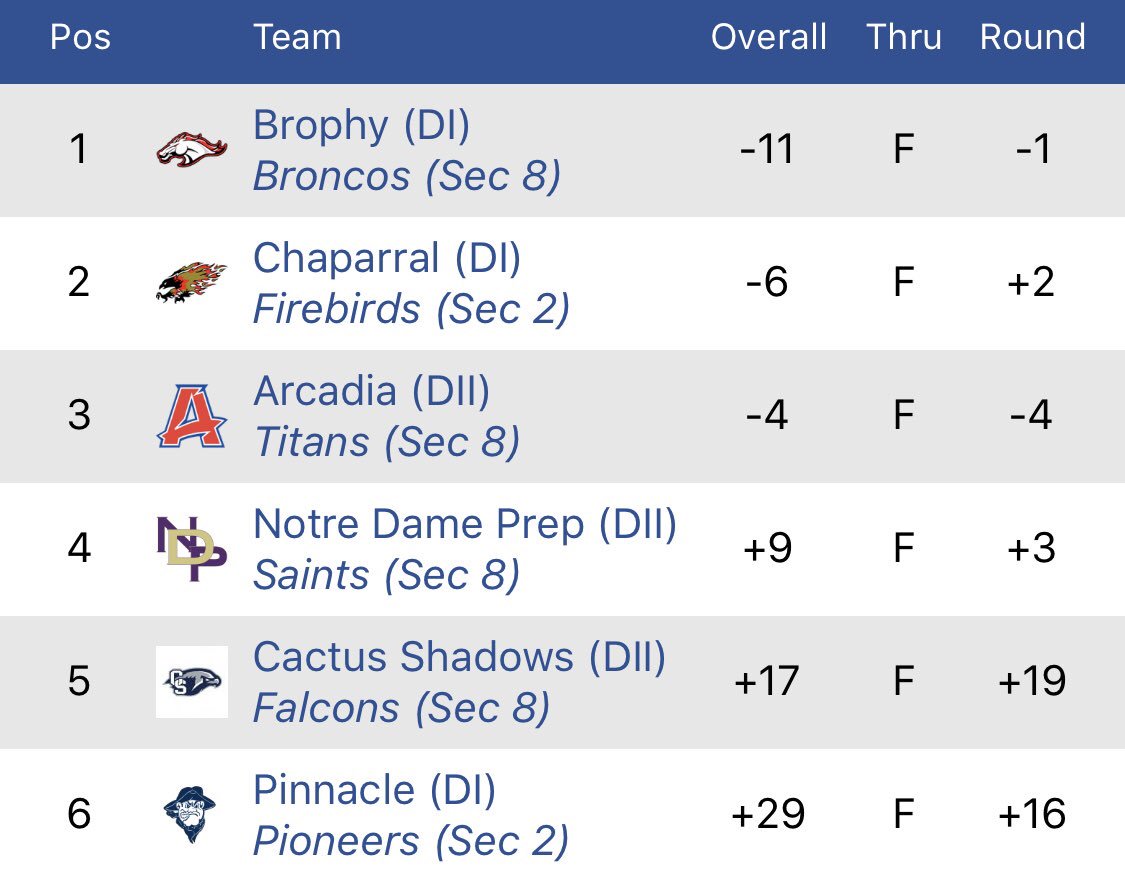Open the Pinnacle (DI) team link
The width and height of the screenshot is (1125, 878).
point(375,790)
